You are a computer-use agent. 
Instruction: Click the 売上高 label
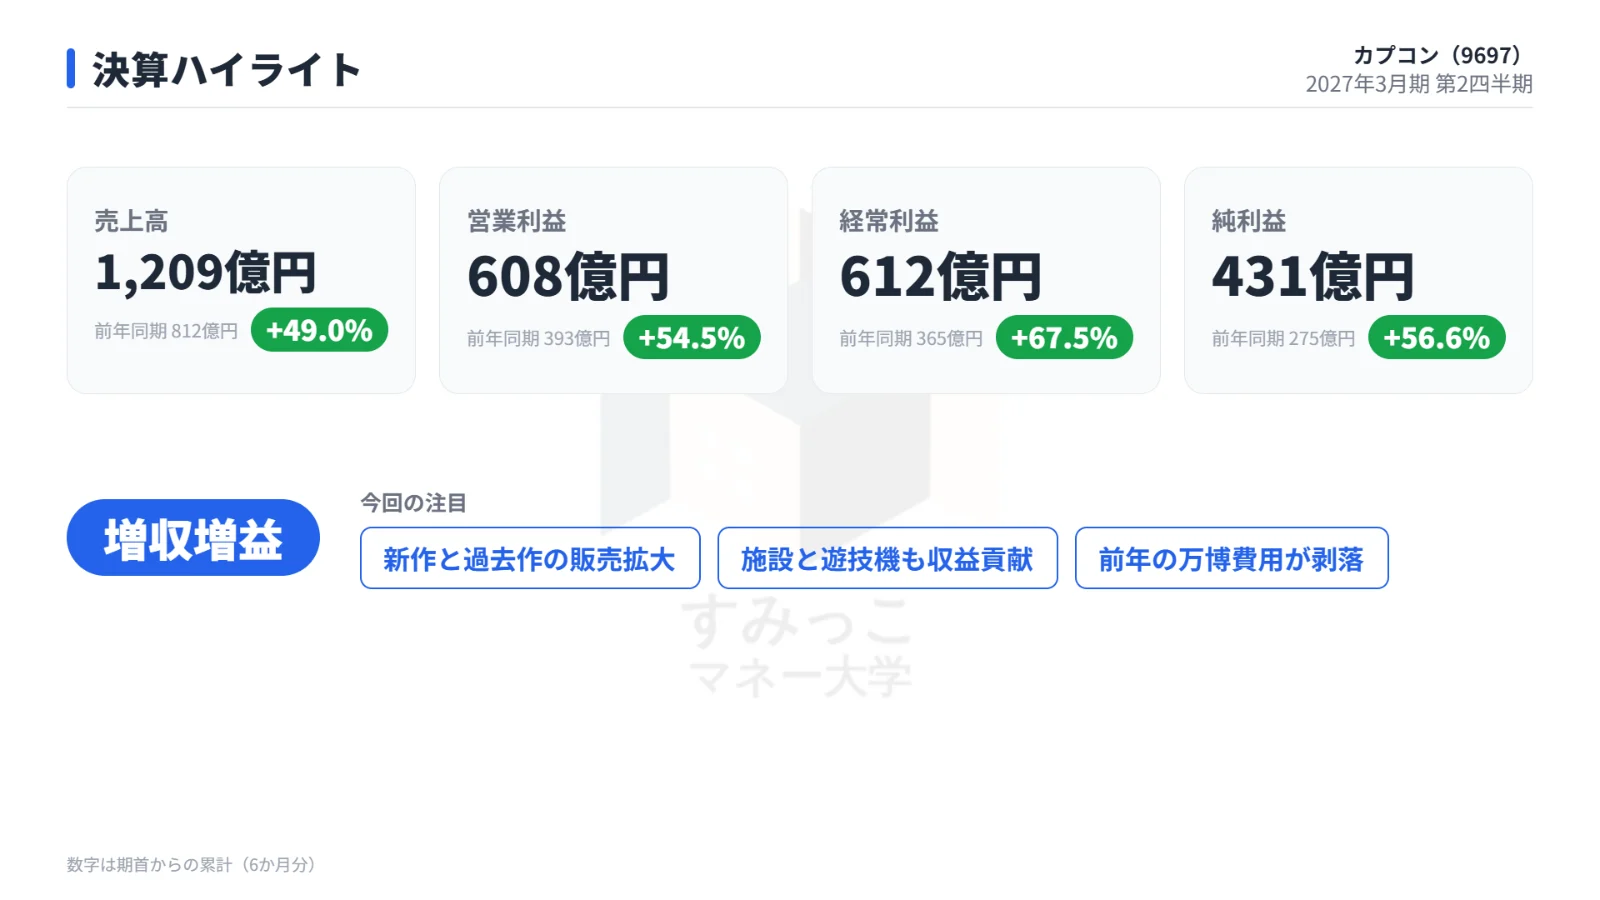pyautogui.click(x=131, y=221)
